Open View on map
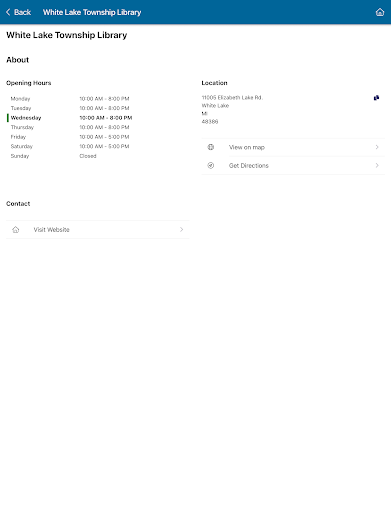The image size is (391, 512). coord(293,147)
